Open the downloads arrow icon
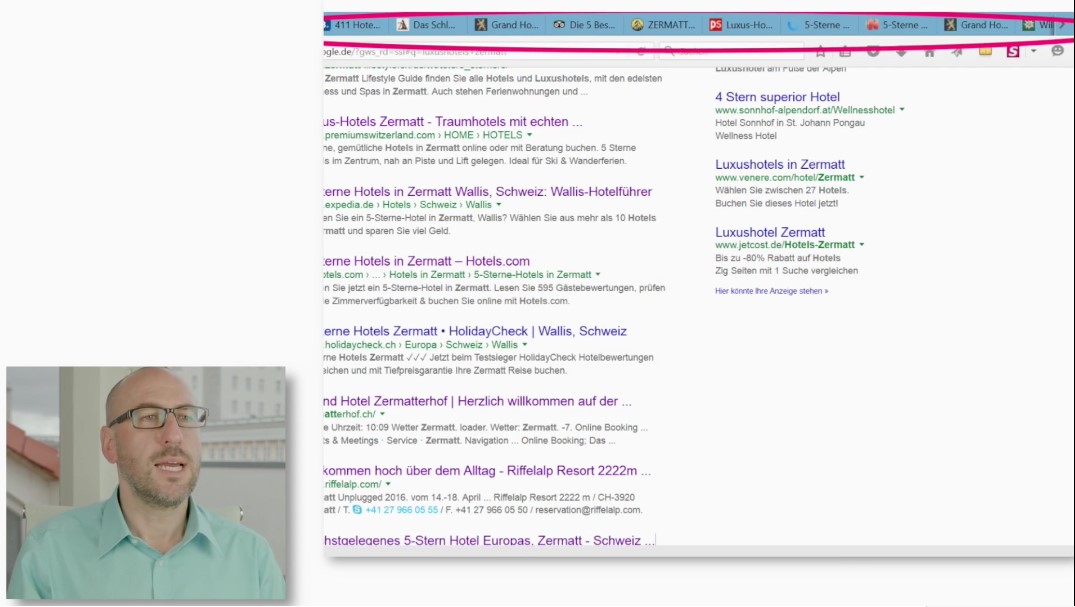Image resolution: width=1075 pixels, height=607 pixels. 901,52
